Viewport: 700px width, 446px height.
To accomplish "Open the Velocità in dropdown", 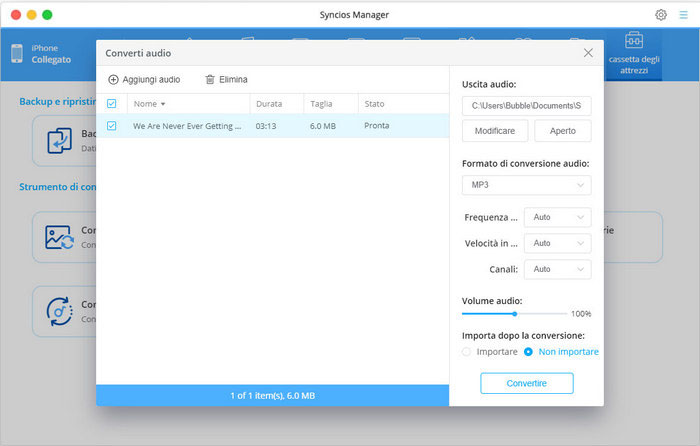I will tap(557, 243).
